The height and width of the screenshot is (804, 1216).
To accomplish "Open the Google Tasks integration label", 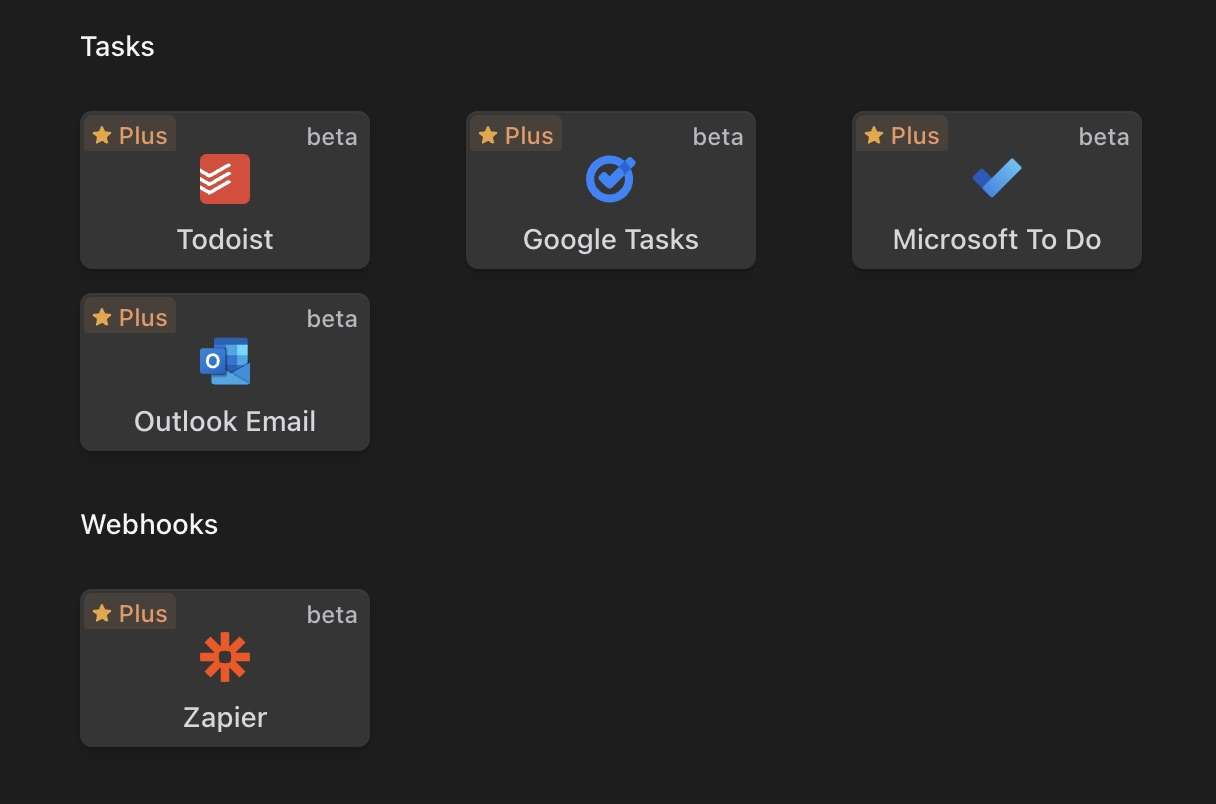I will 611,240.
